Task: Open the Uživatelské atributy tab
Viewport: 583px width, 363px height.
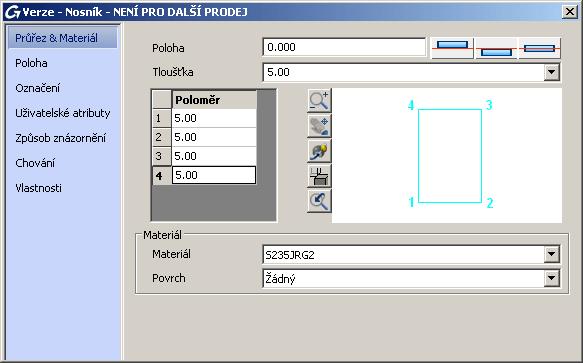Action: coord(63,113)
